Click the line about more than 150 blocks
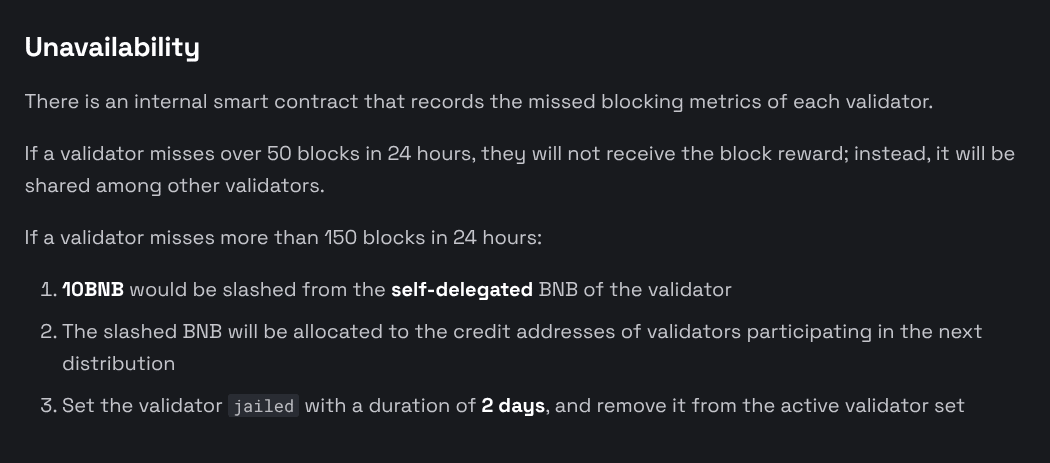The width and height of the screenshot is (1050, 463). (283, 238)
